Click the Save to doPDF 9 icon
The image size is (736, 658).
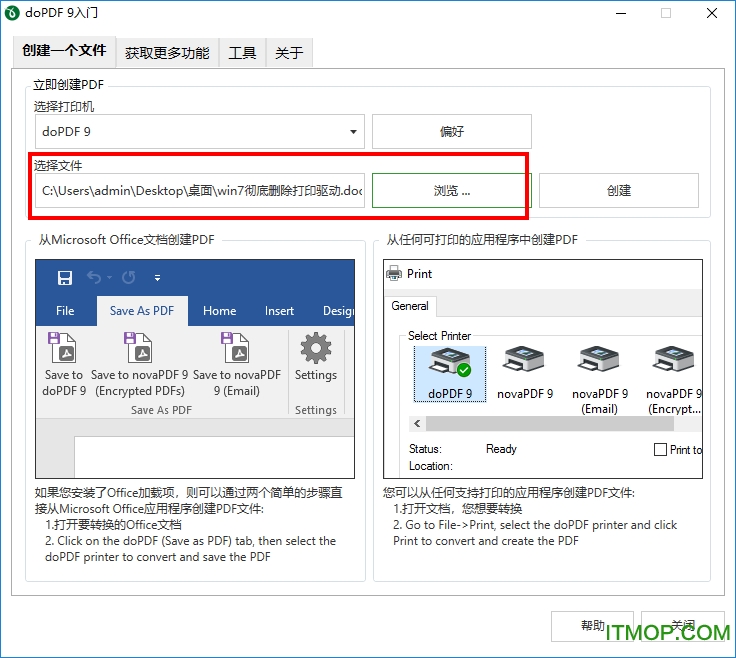63,350
